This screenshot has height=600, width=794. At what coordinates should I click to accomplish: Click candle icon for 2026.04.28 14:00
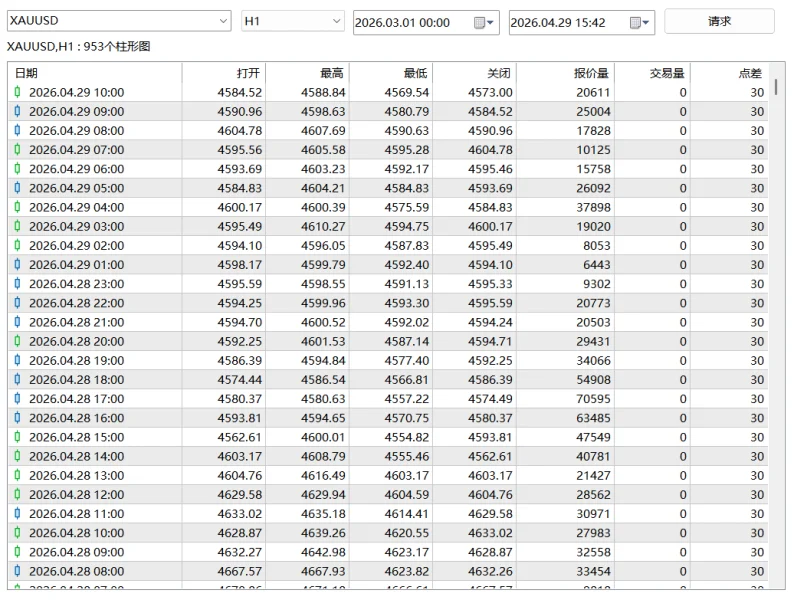[17, 456]
